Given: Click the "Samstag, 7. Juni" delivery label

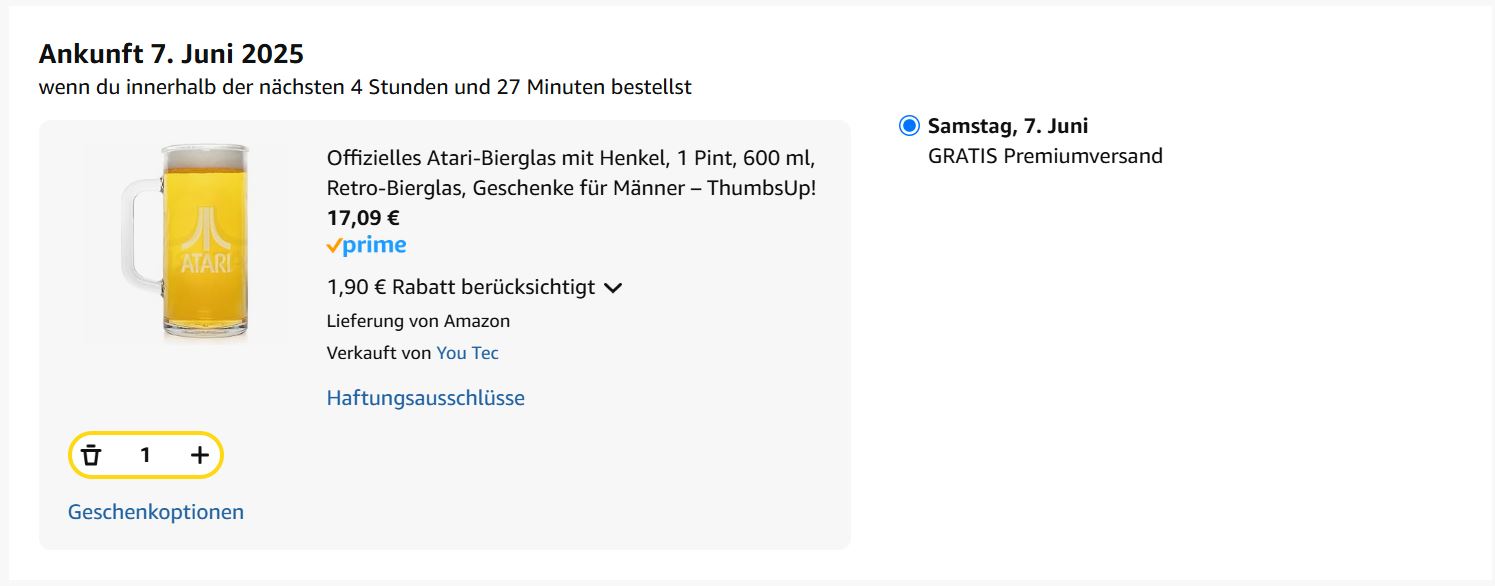Looking at the screenshot, I should click(x=1008, y=126).
